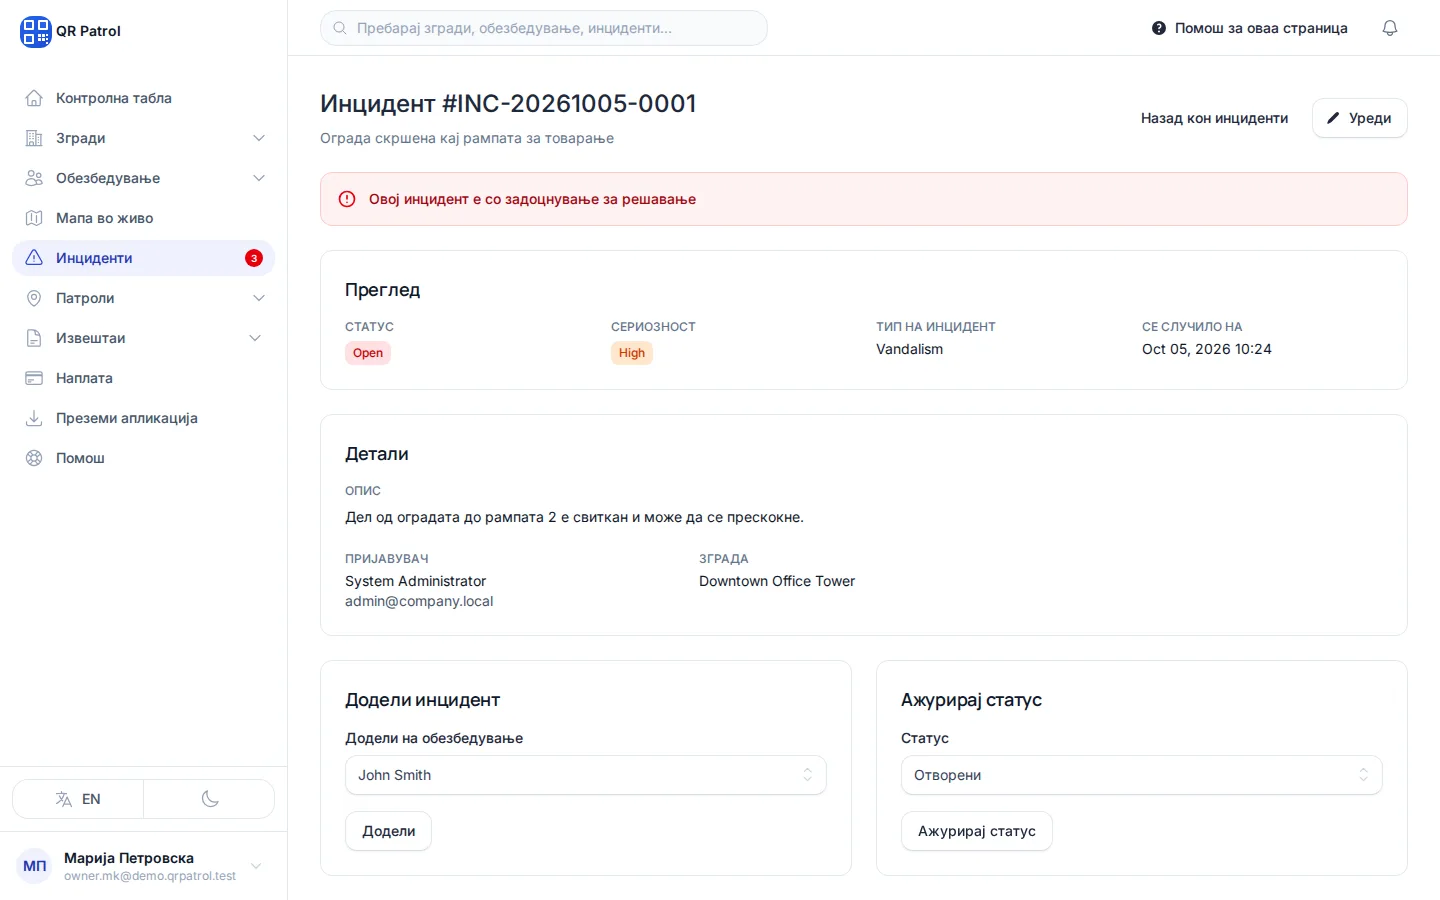Click the Ажурирај статус button
Image resolution: width=1440 pixels, height=900 pixels.
pos(977,831)
